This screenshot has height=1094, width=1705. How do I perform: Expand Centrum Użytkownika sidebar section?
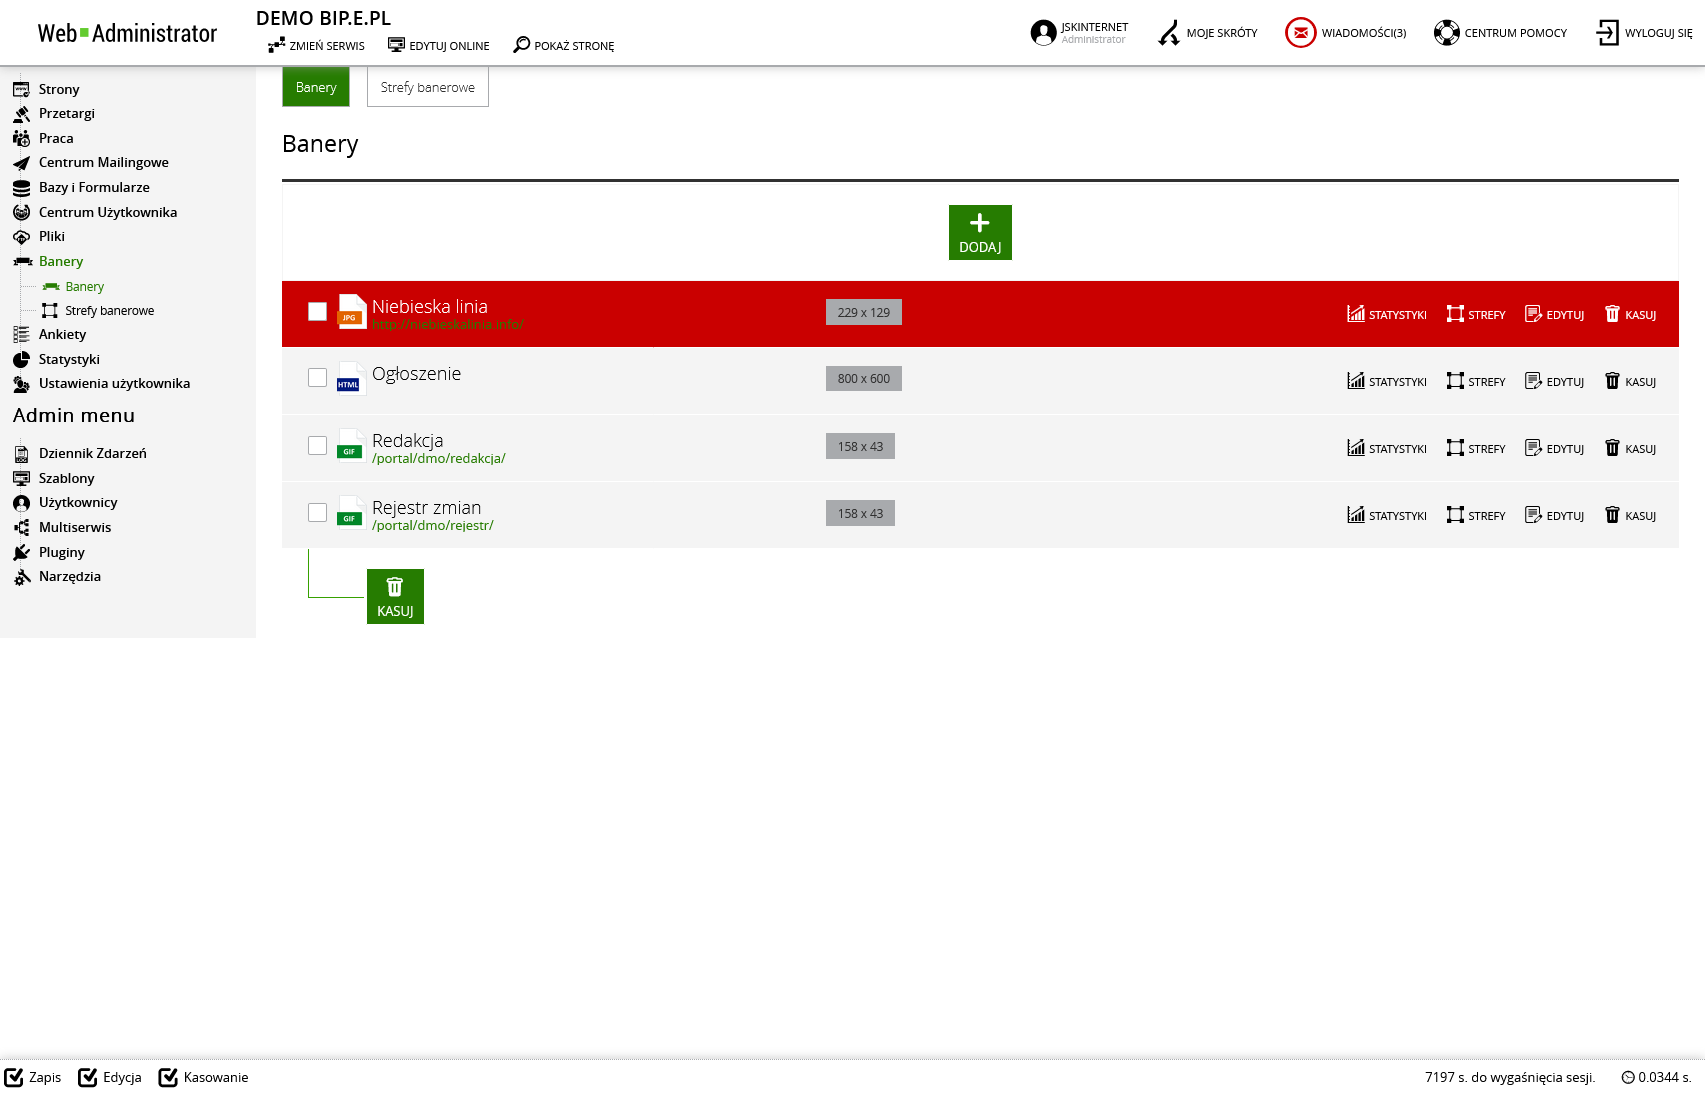(107, 212)
